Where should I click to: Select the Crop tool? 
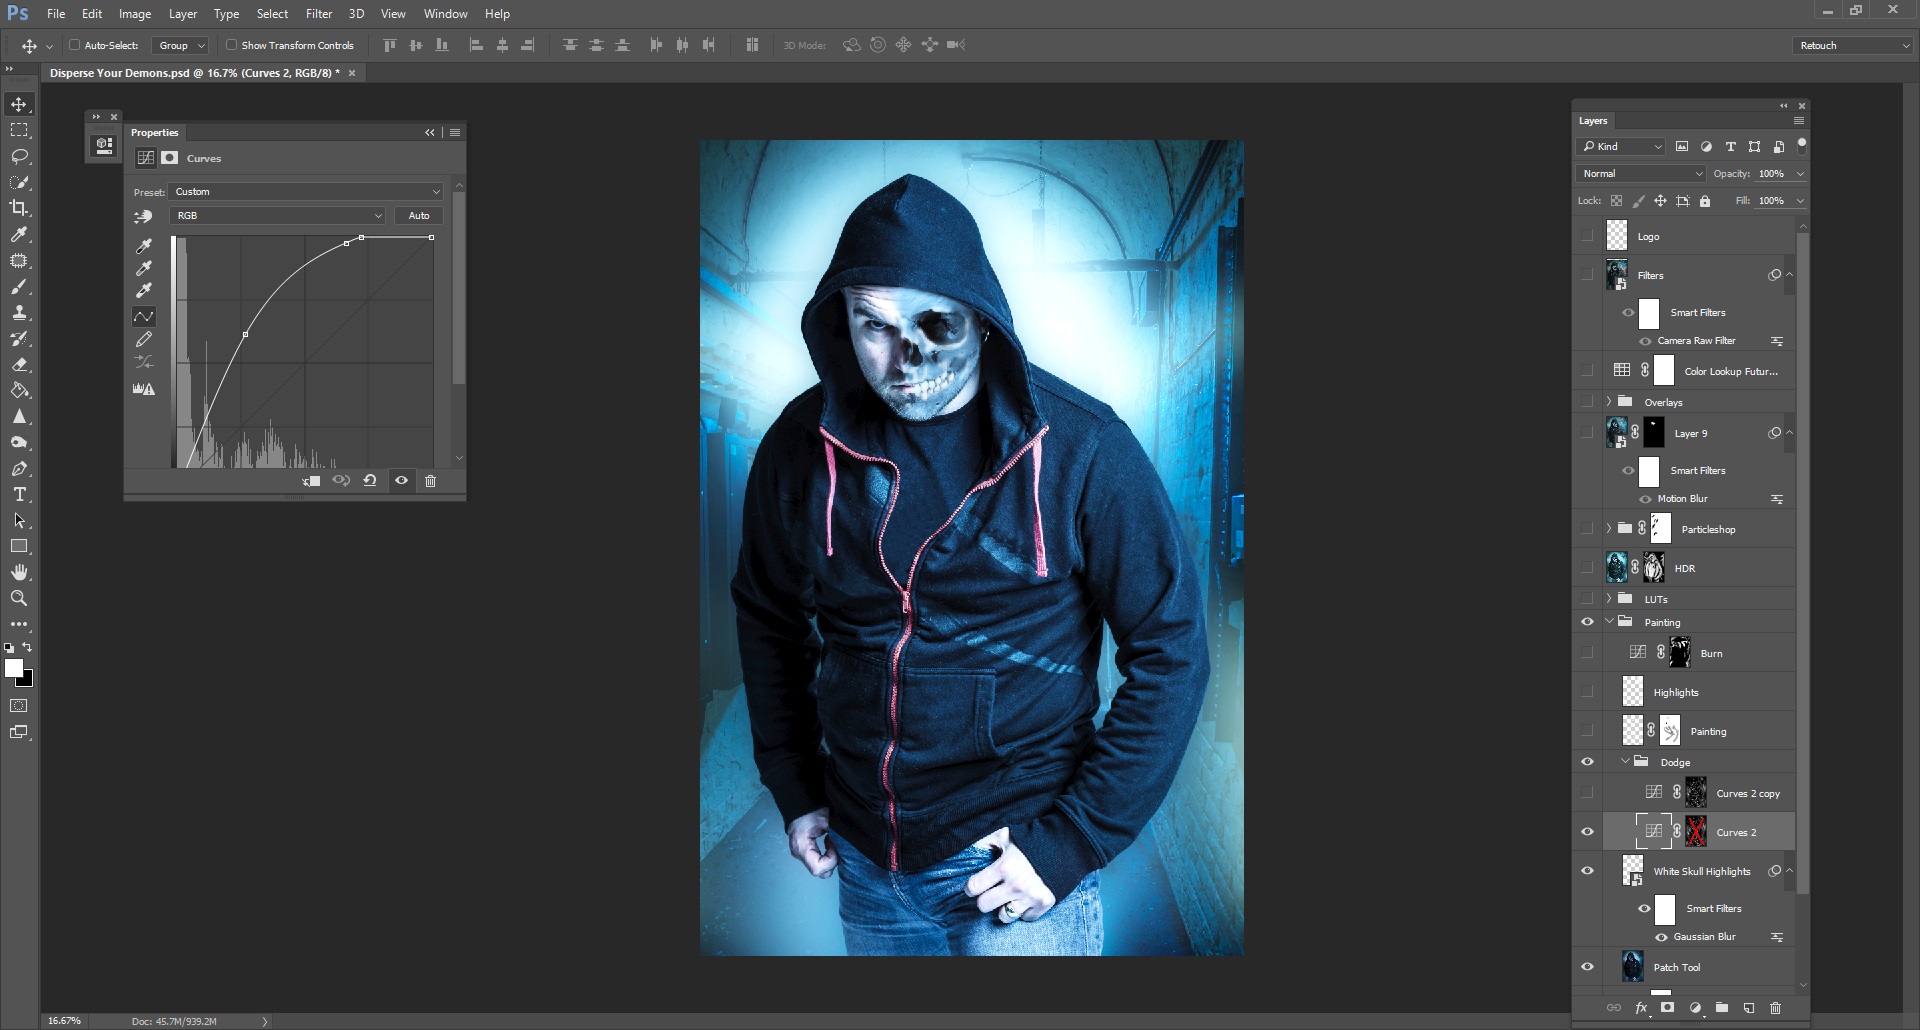pos(20,208)
